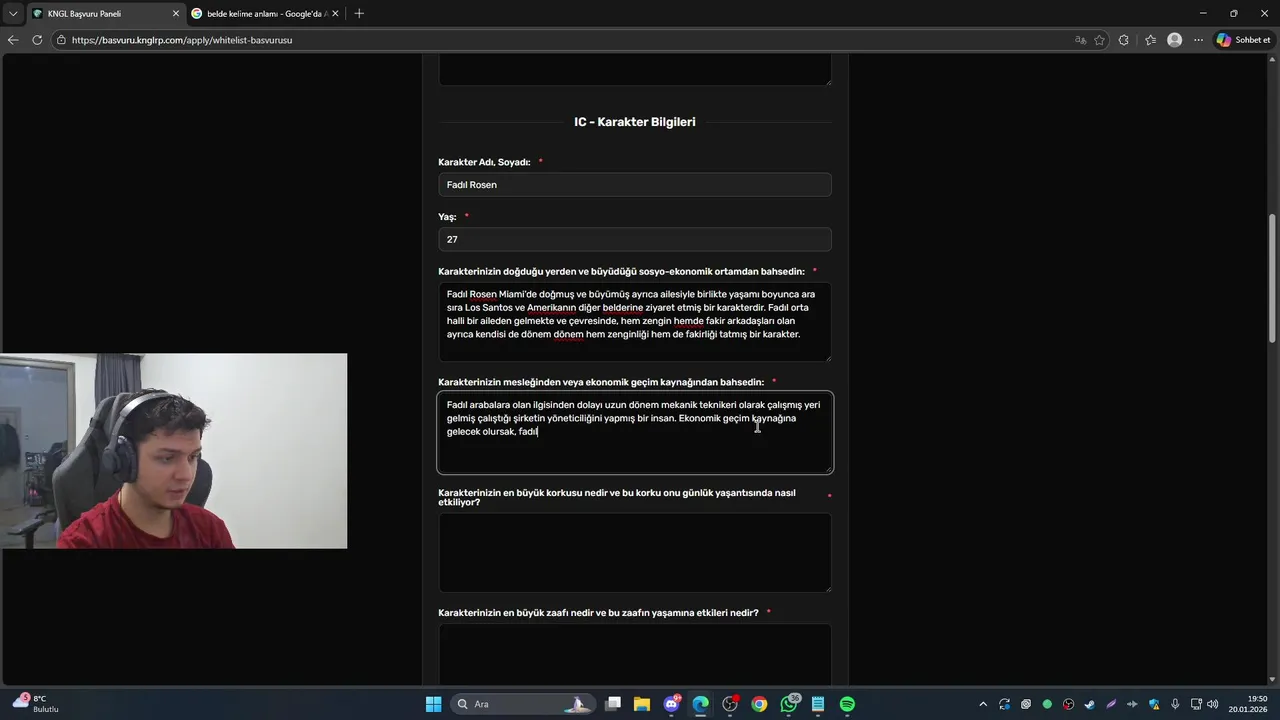Click the en büyük zaafı text area

pyautogui.click(x=635, y=655)
